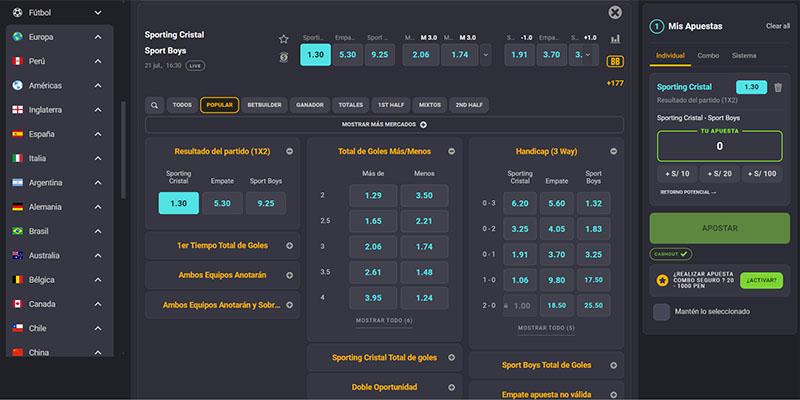Click Clear all in Mis Apuestas
The image size is (800, 400).
pos(778,26)
